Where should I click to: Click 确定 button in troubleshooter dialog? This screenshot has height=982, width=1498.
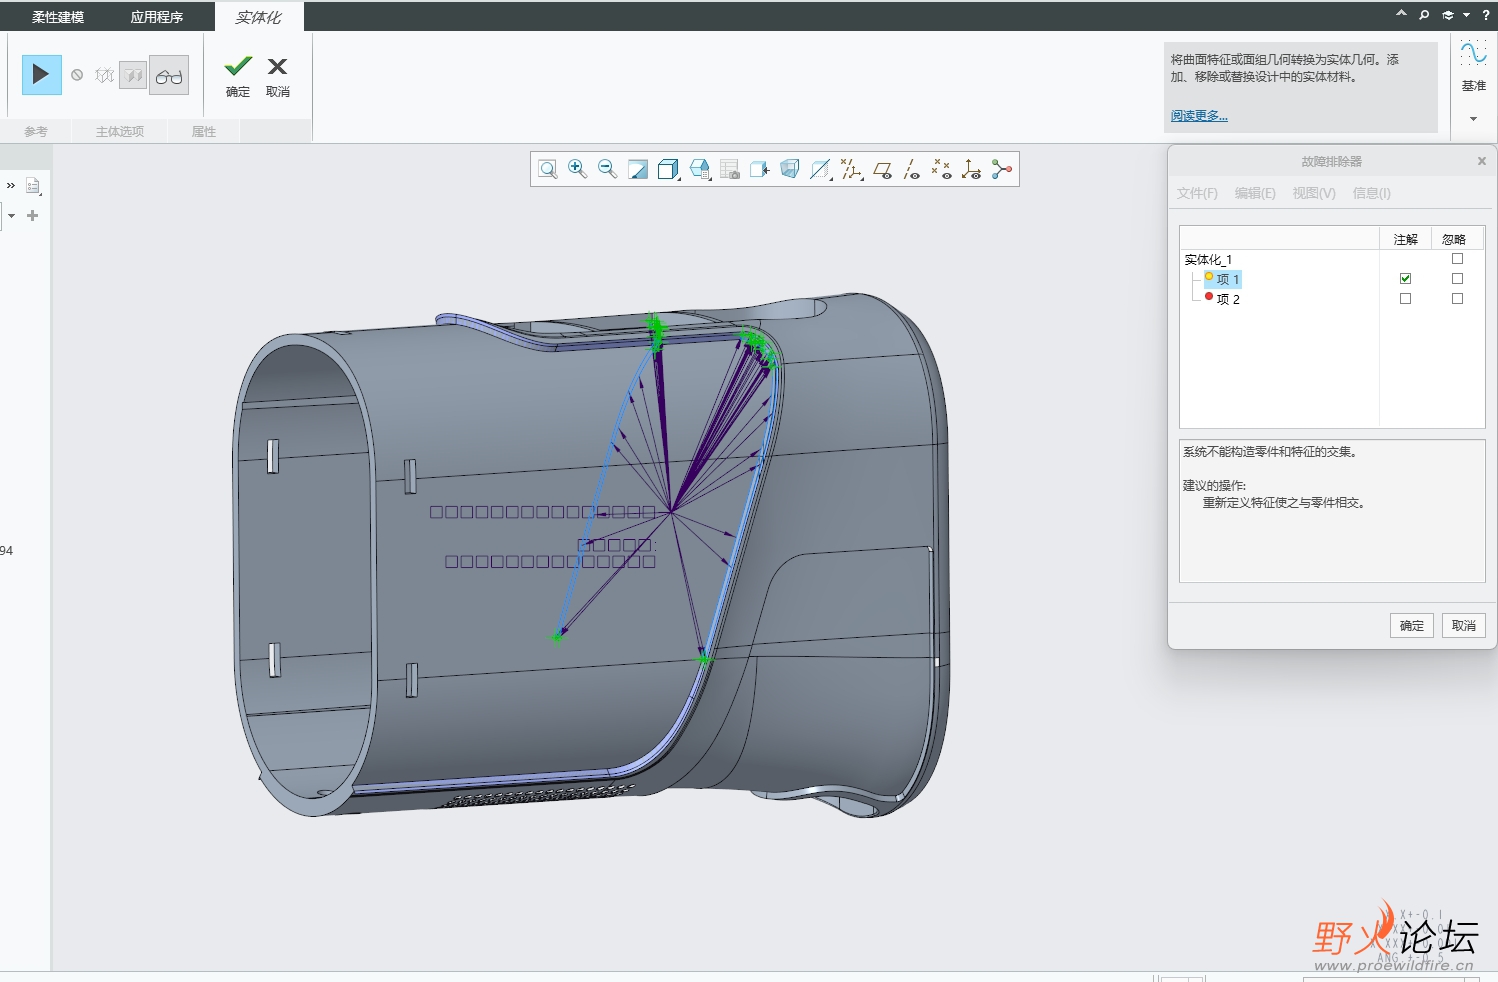click(1412, 625)
